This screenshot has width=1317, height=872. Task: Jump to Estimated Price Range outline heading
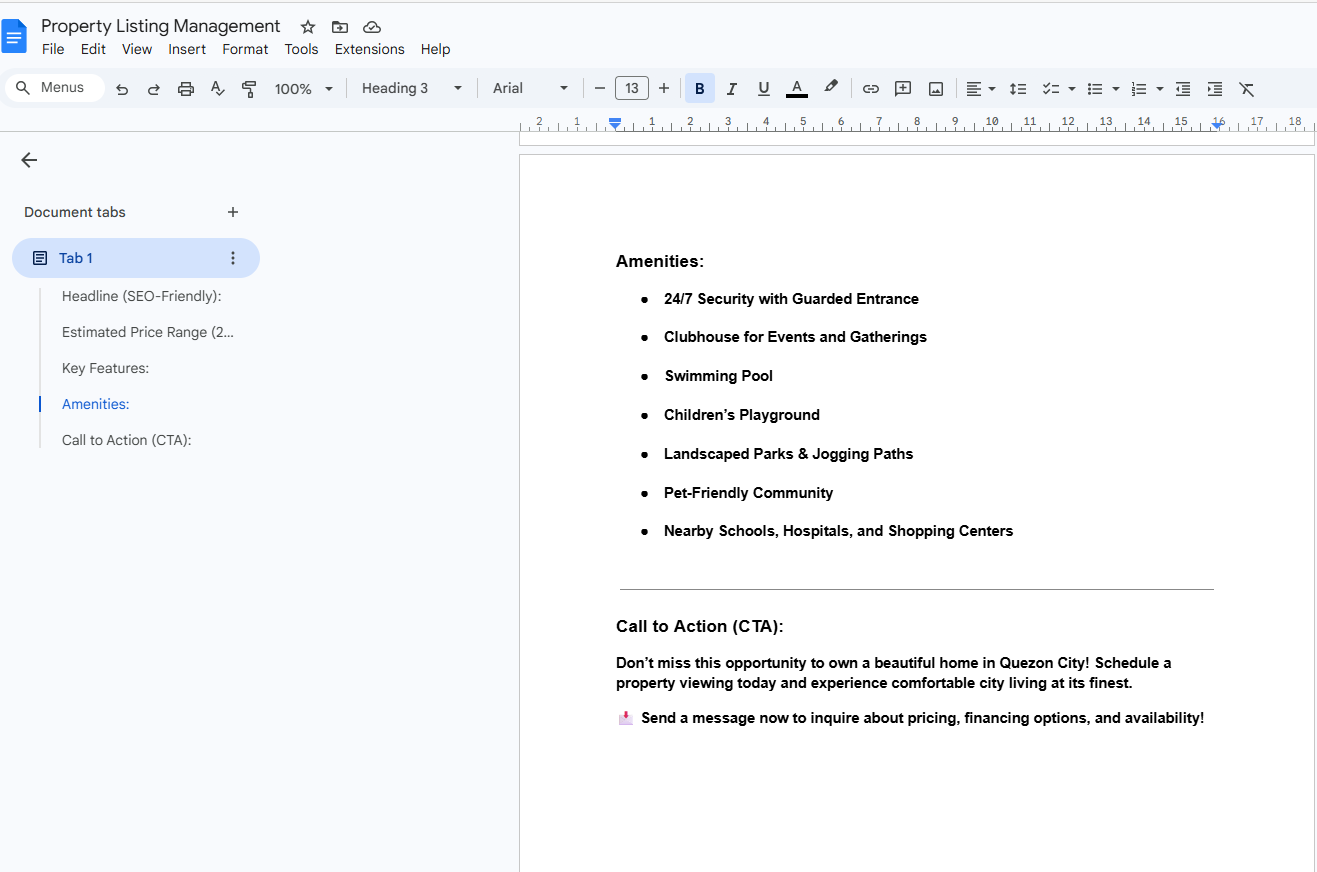pyautogui.click(x=148, y=332)
